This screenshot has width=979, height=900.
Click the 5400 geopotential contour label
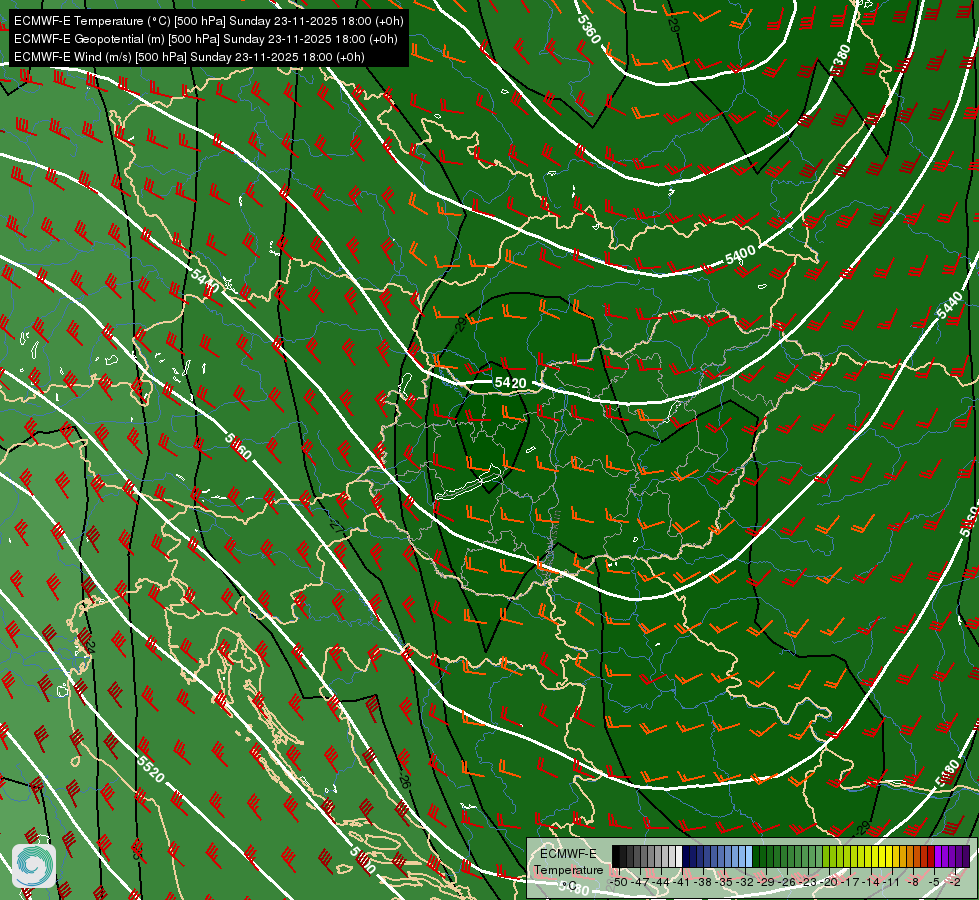coord(740,254)
